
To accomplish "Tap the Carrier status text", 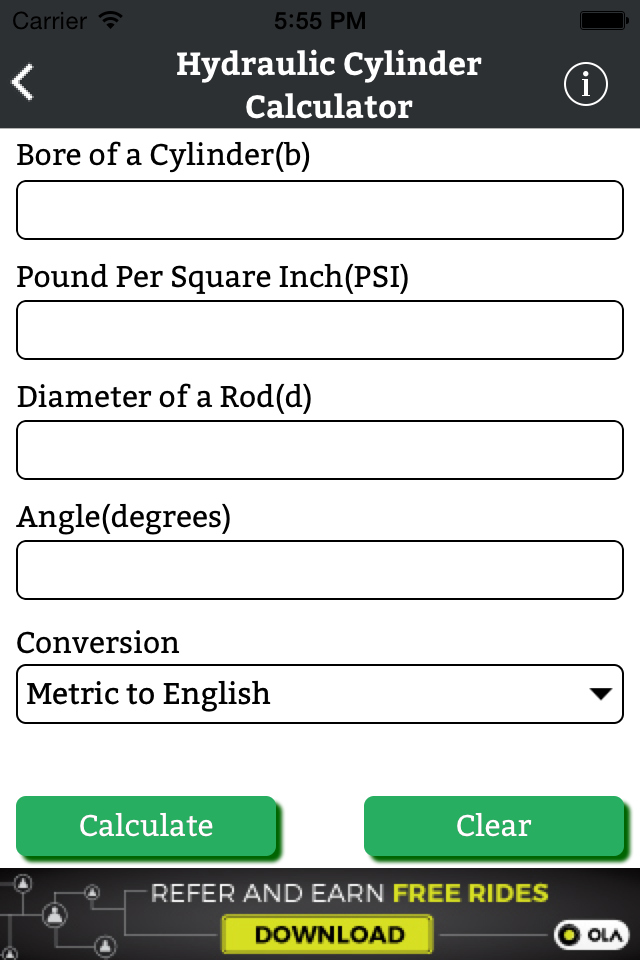I will tap(50, 21).
